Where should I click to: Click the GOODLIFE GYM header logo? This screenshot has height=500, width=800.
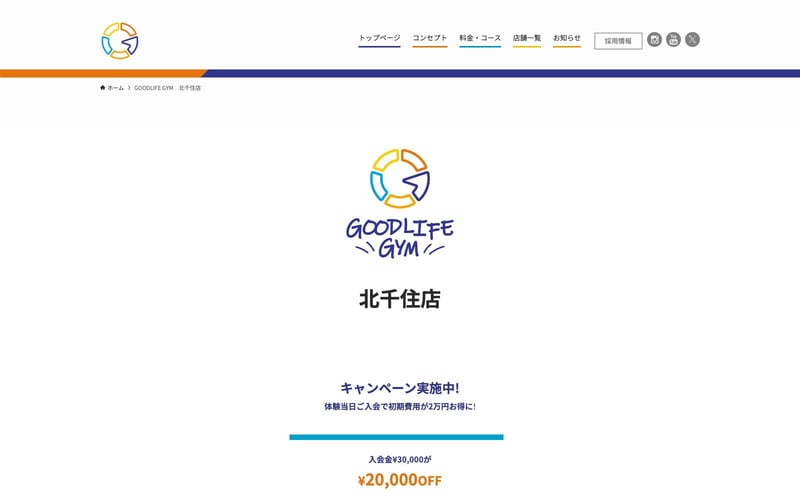pyautogui.click(x=120, y=40)
